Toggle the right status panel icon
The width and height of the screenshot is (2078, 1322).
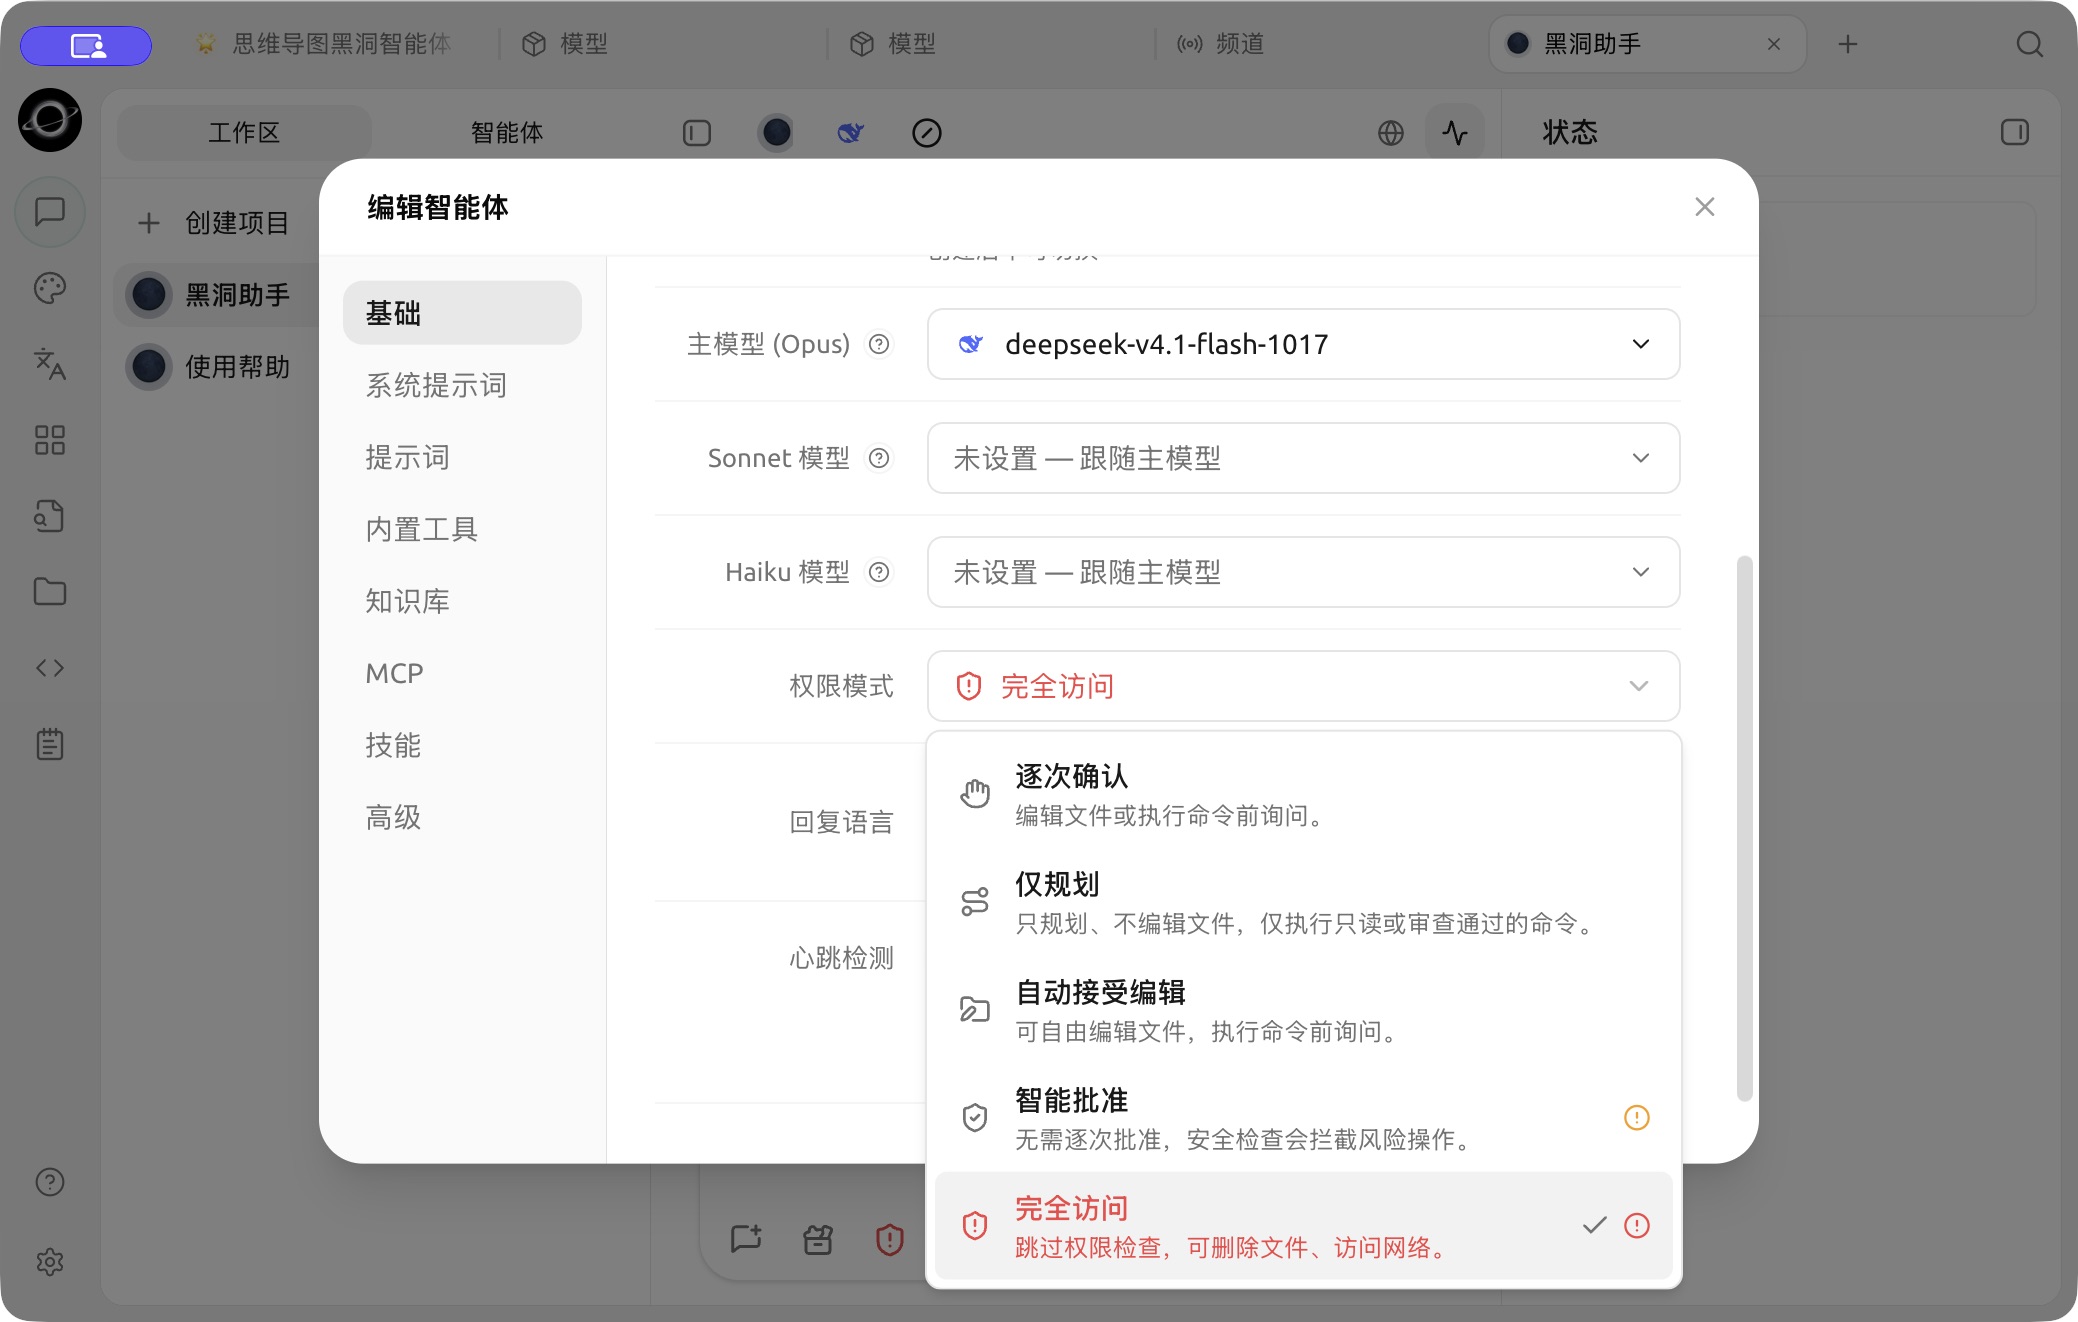[2015, 132]
